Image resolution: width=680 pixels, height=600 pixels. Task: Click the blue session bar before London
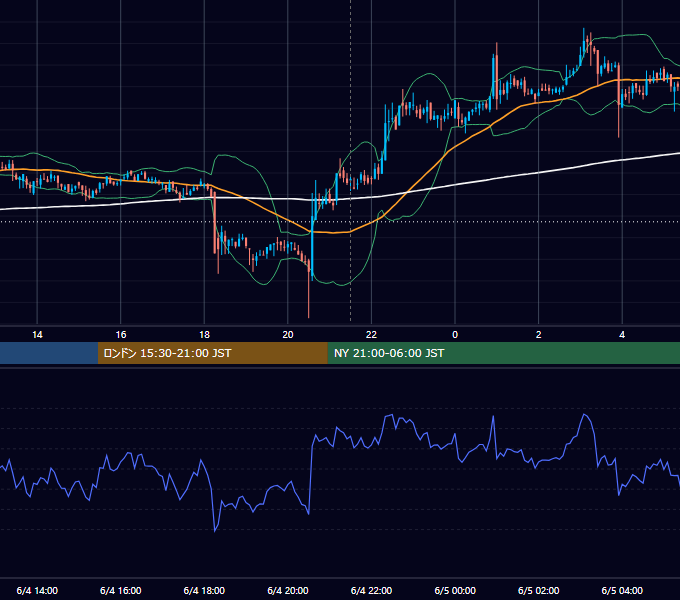tap(49, 353)
